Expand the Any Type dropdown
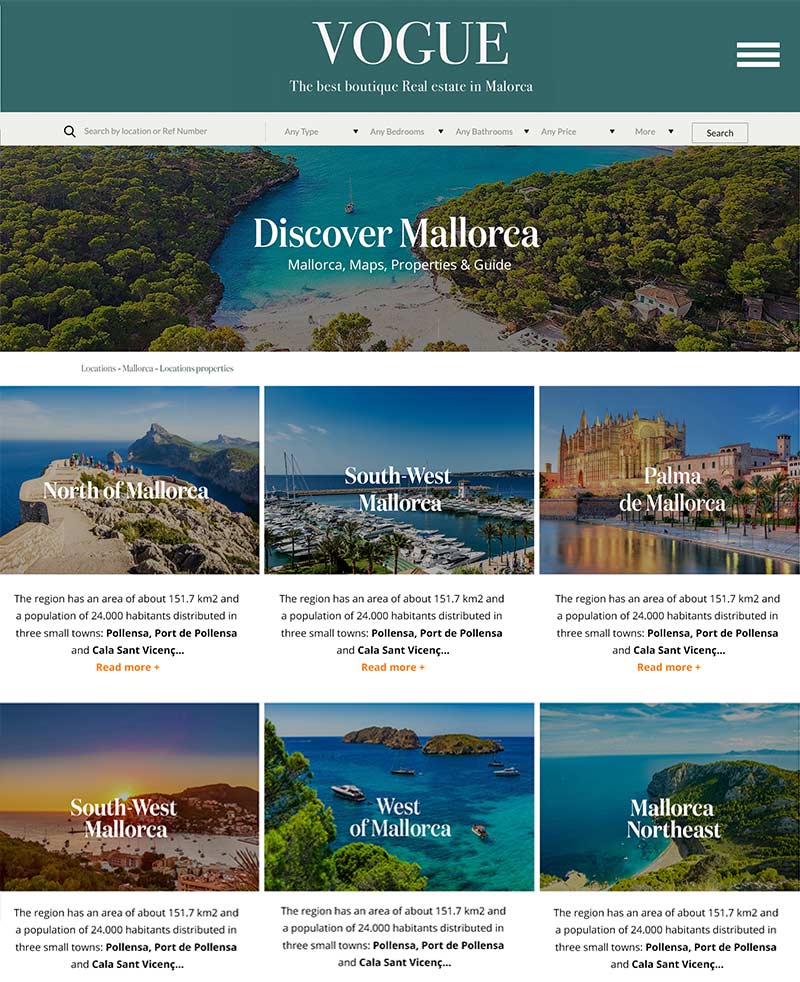Viewport: 800px width, 982px height. (321, 132)
